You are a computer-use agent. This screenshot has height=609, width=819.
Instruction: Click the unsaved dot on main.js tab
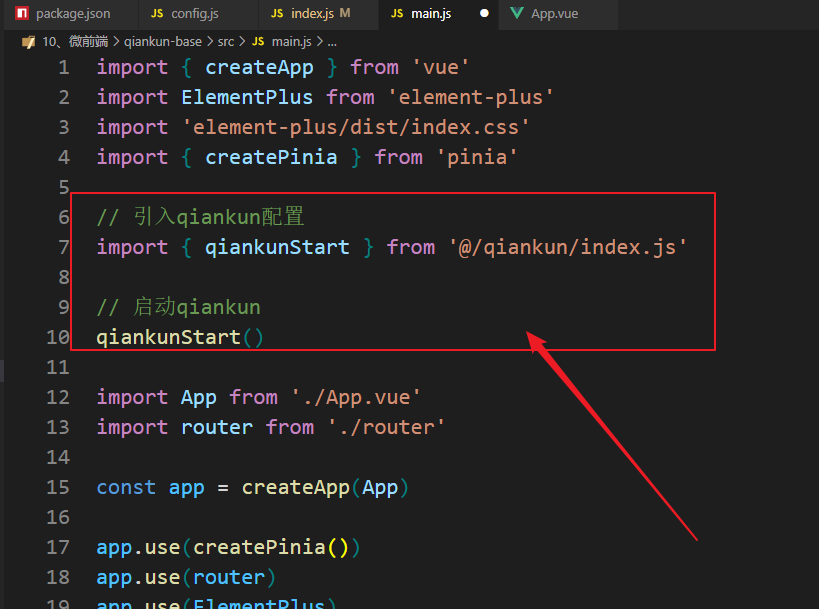(x=485, y=14)
